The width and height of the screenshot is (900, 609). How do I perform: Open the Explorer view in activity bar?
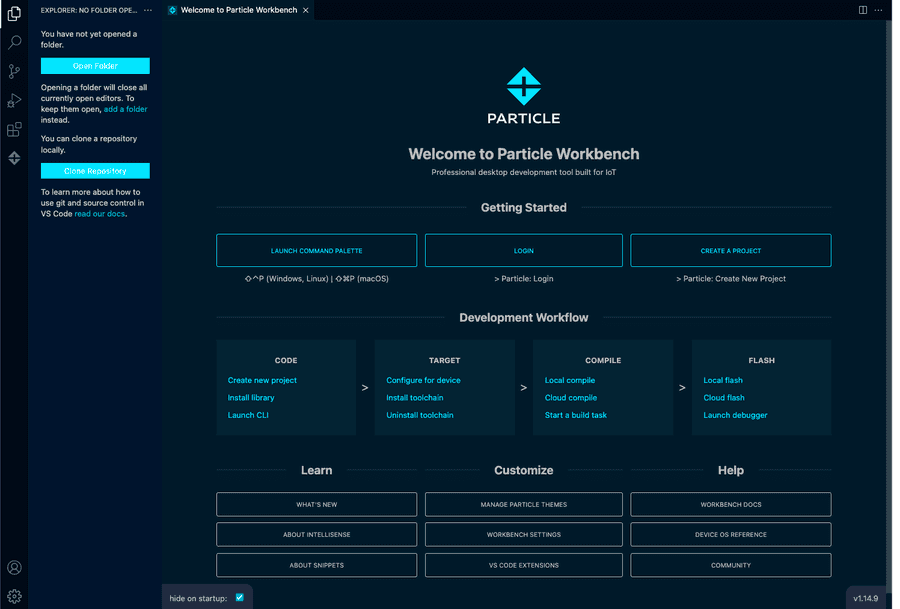tap(14, 13)
